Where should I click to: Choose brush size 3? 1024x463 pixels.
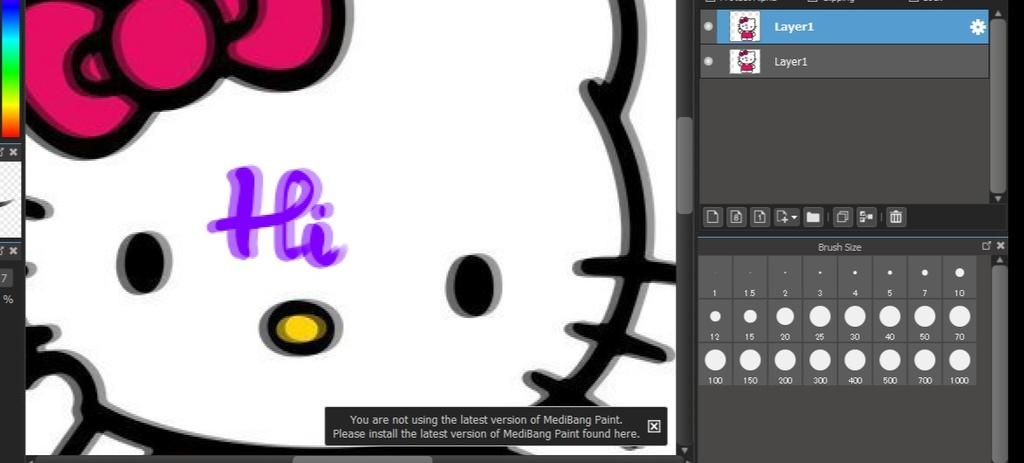coord(820,277)
